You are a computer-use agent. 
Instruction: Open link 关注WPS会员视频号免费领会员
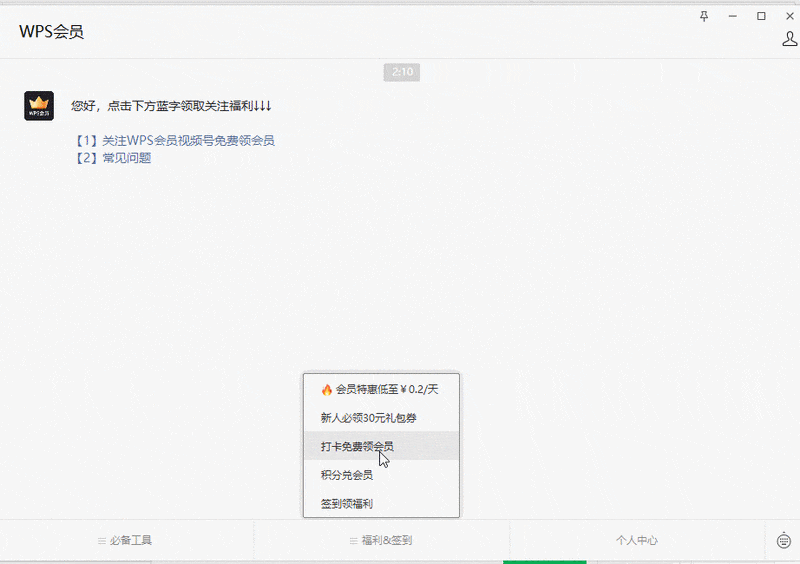coord(188,140)
